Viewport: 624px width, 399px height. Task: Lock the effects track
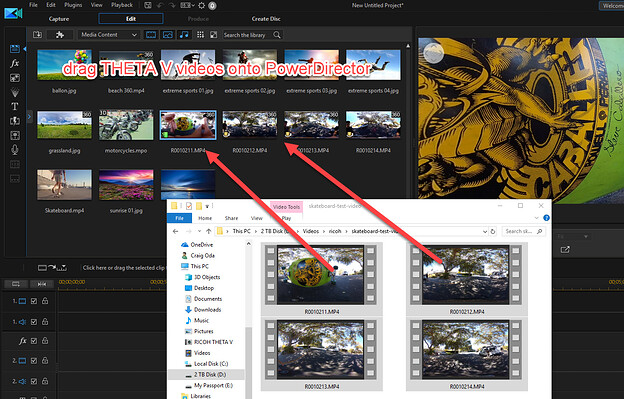45,341
